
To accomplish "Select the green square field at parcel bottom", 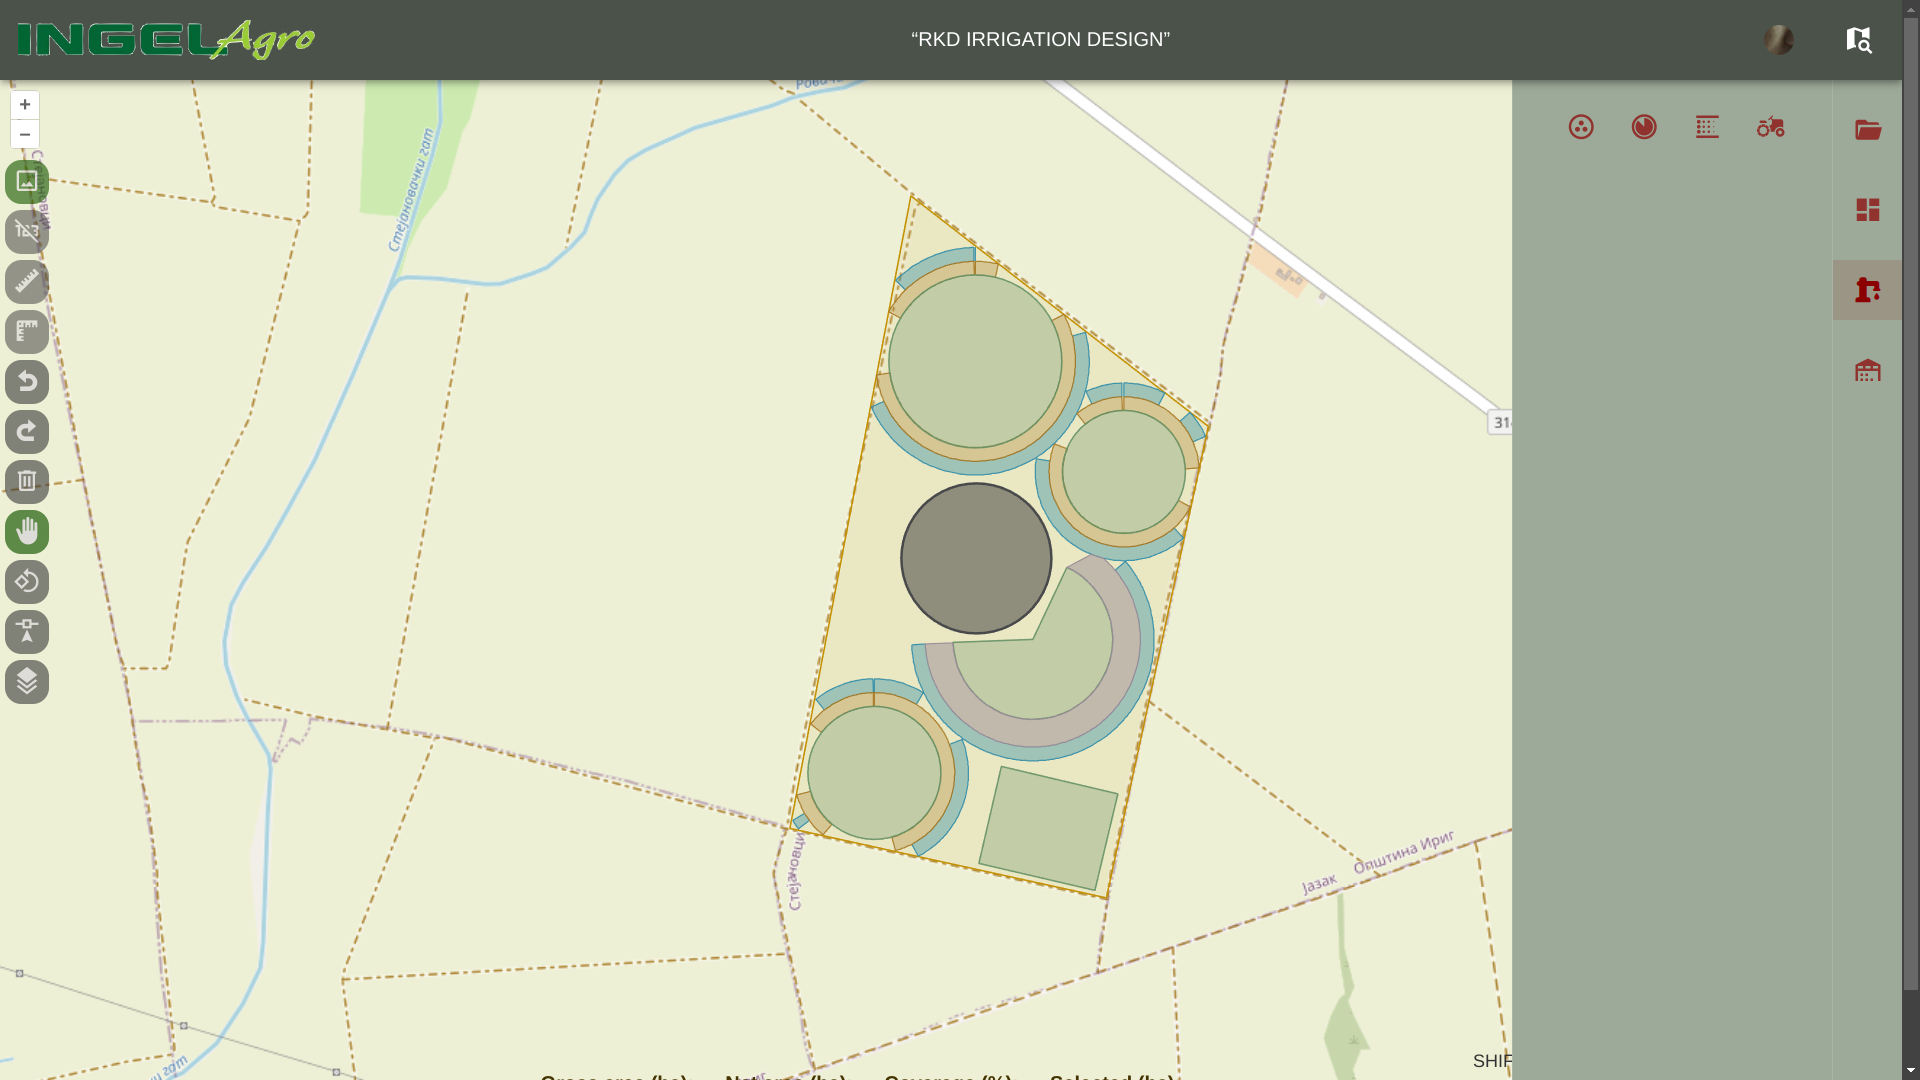I will (1048, 828).
